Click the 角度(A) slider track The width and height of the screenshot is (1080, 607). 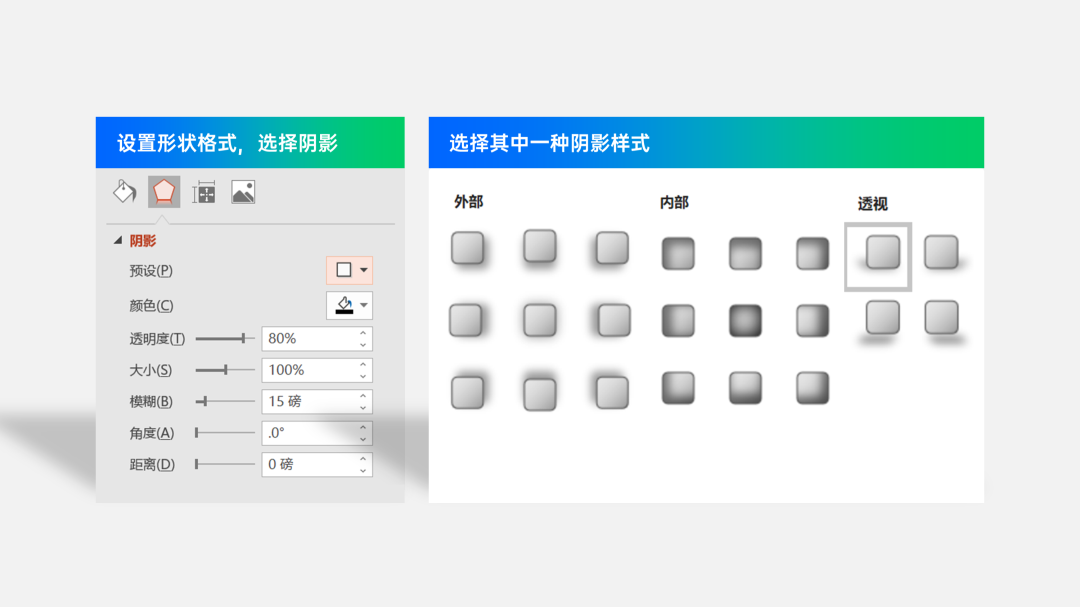click(x=225, y=433)
